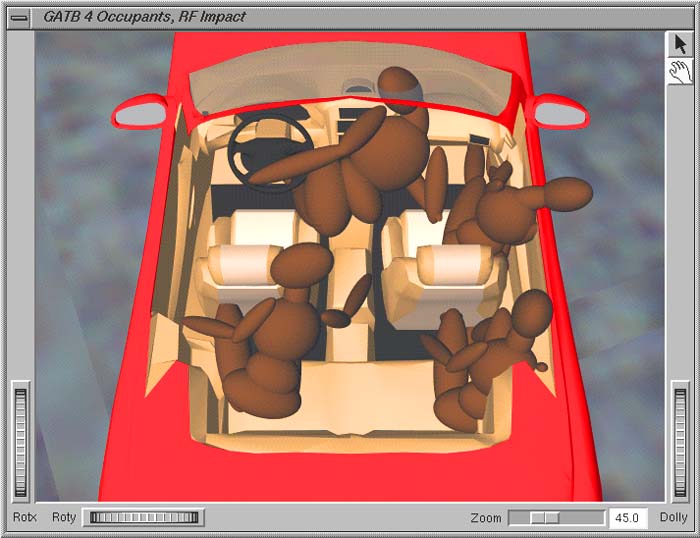Click the Zoom label
This screenshot has height=538, width=700.
click(x=486, y=517)
